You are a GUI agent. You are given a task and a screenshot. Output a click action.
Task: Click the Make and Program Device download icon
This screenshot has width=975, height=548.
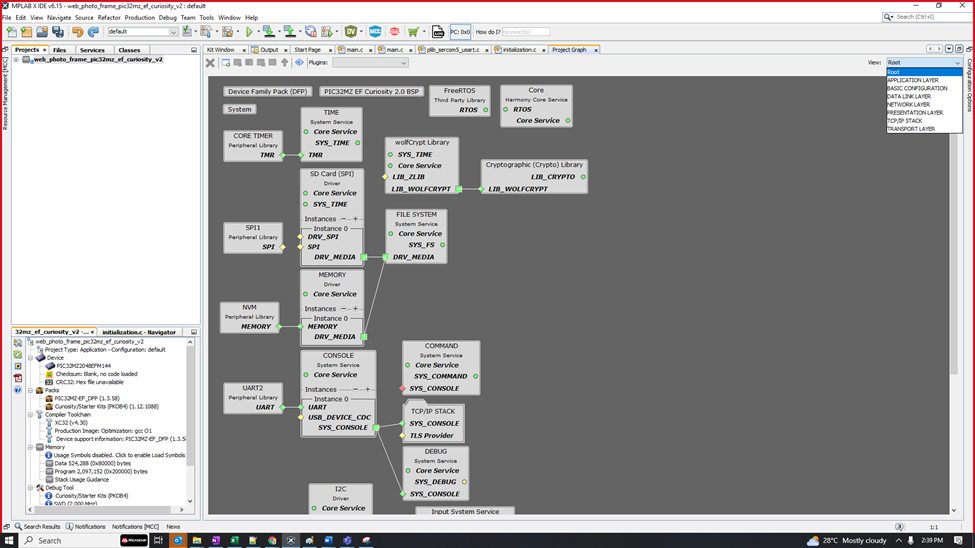[x=269, y=31]
